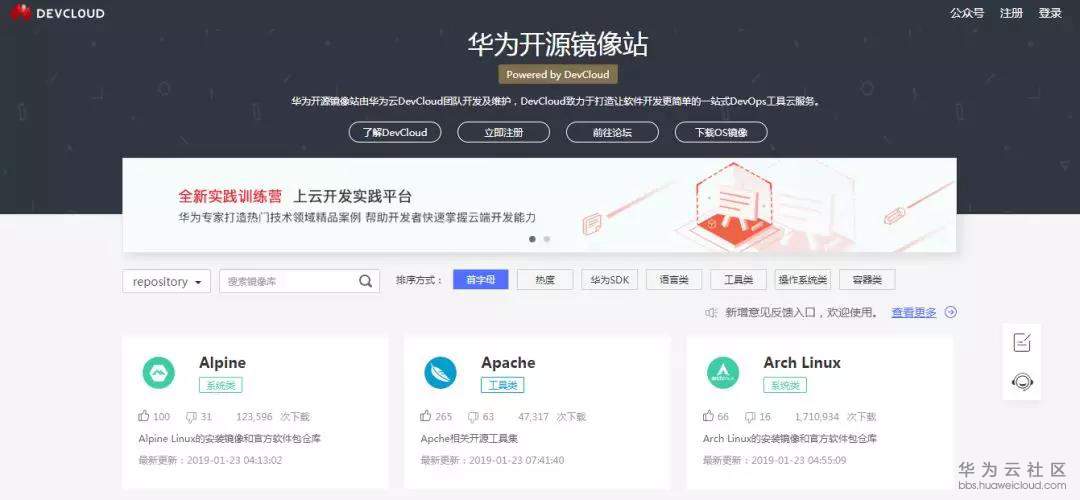Open the Alpine mirror title

[x=222, y=363]
